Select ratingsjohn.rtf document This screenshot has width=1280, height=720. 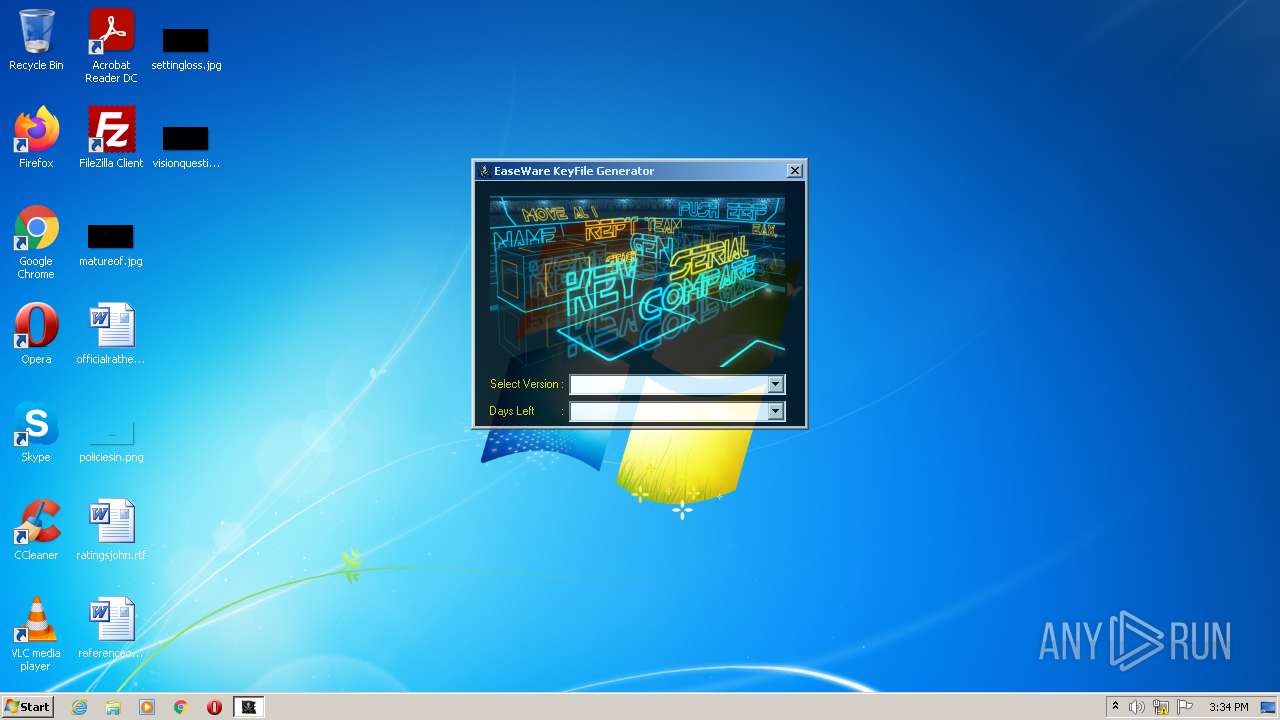tap(111, 530)
